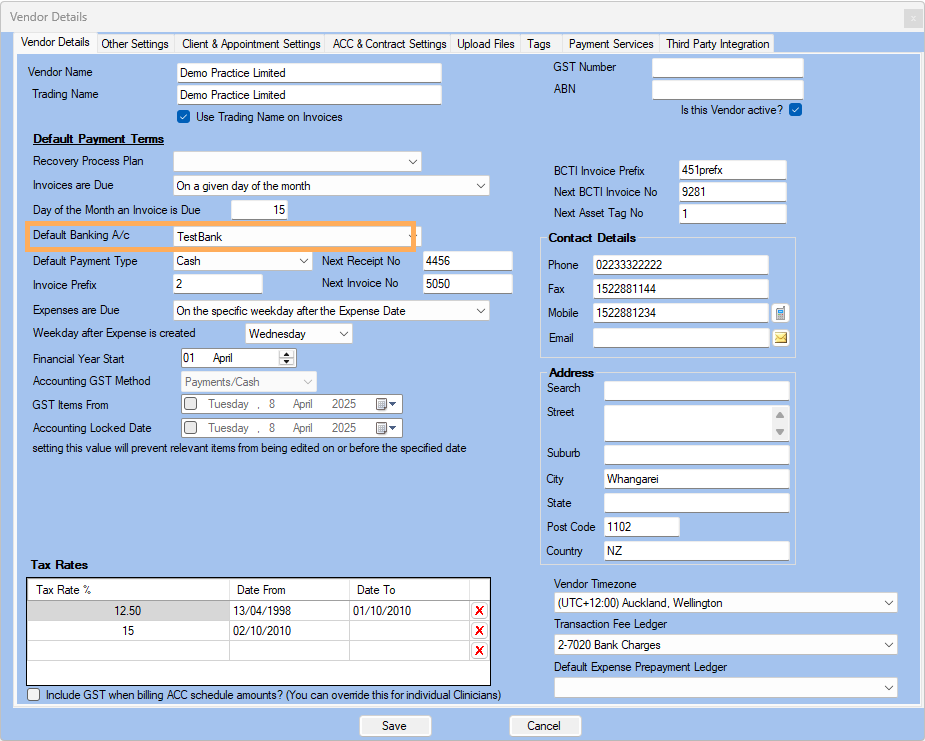Open the Recovery Process Plan dropdown
Viewport: 925px width, 741px height.
pos(413,162)
